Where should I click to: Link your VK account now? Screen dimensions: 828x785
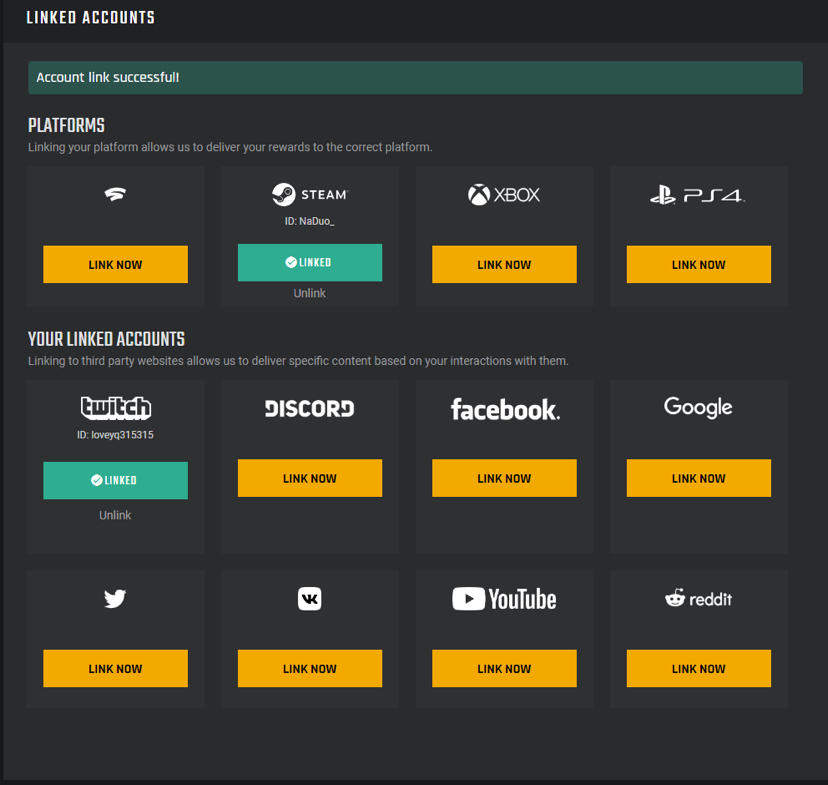310,669
